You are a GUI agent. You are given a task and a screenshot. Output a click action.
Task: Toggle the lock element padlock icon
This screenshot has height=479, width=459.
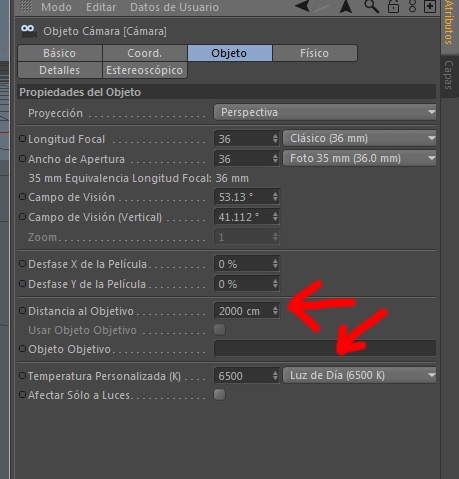pyautogui.click(x=393, y=6)
